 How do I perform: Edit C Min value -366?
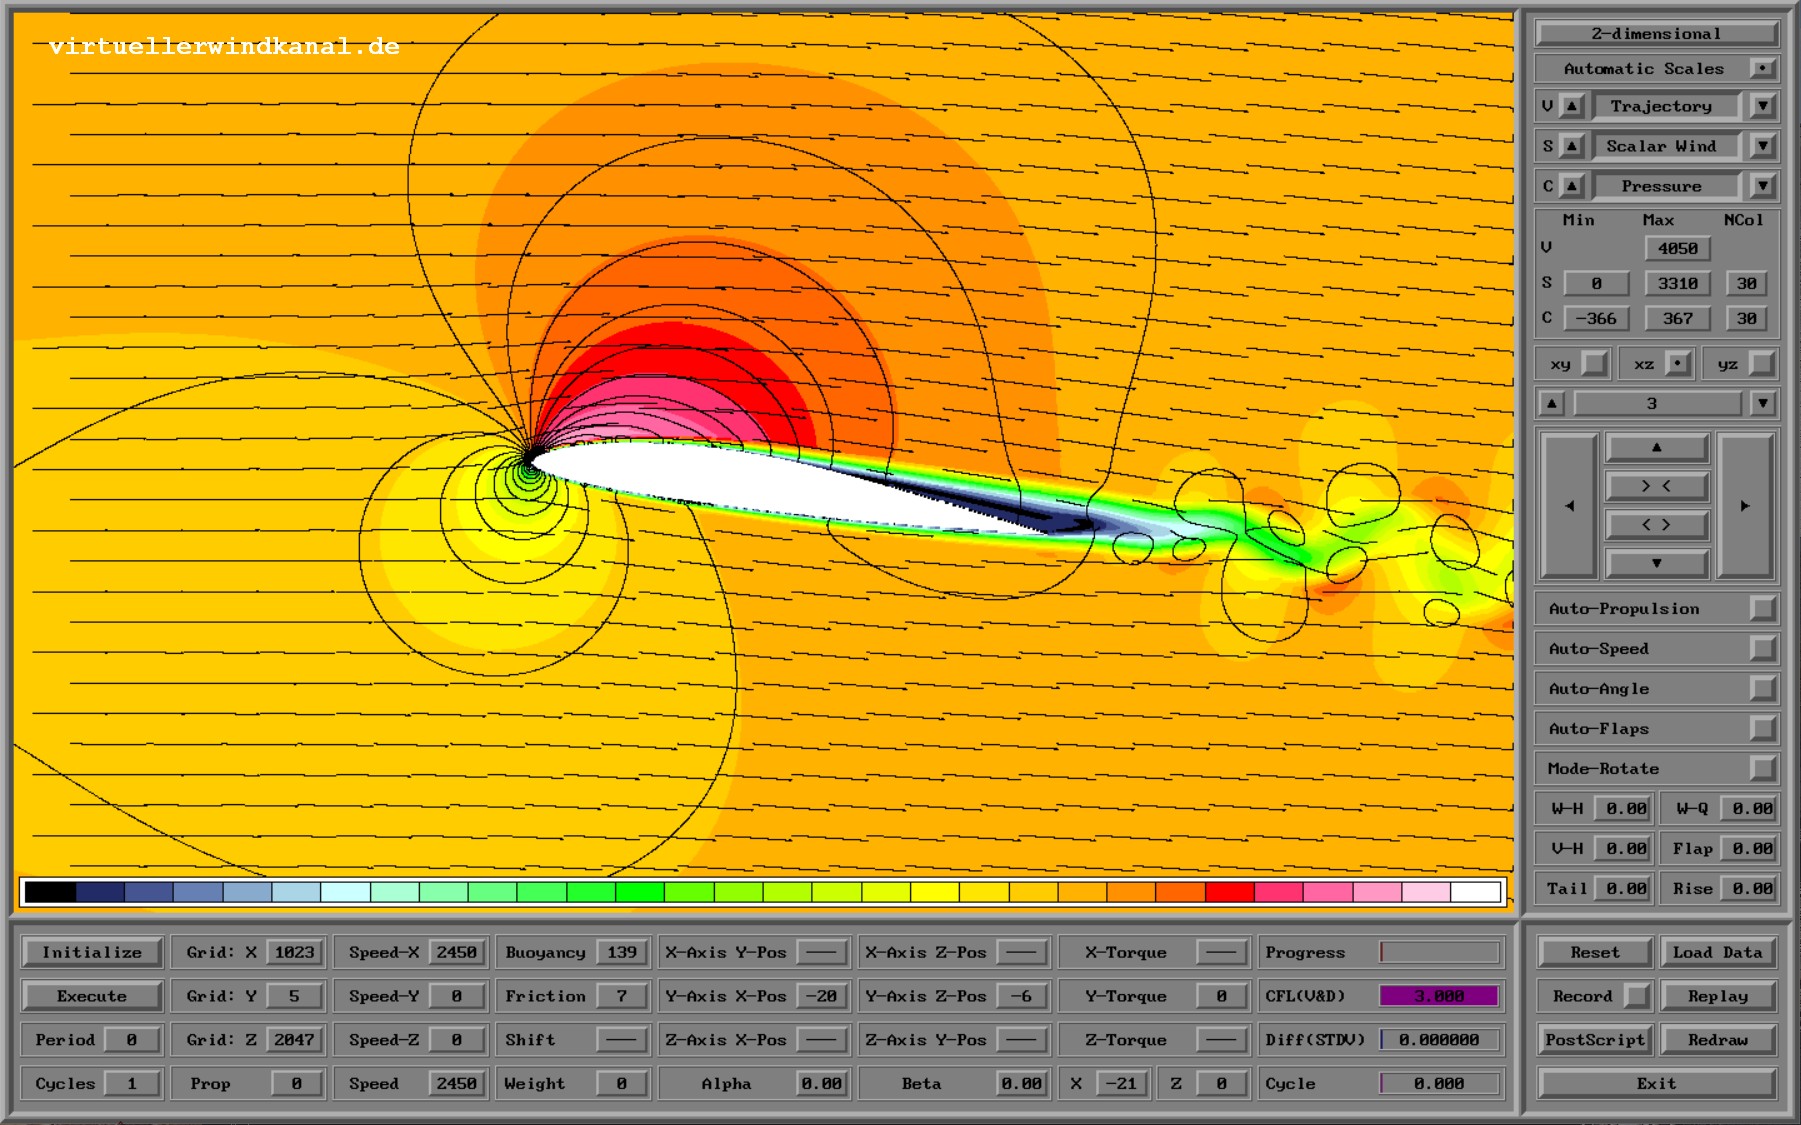[1596, 318]
